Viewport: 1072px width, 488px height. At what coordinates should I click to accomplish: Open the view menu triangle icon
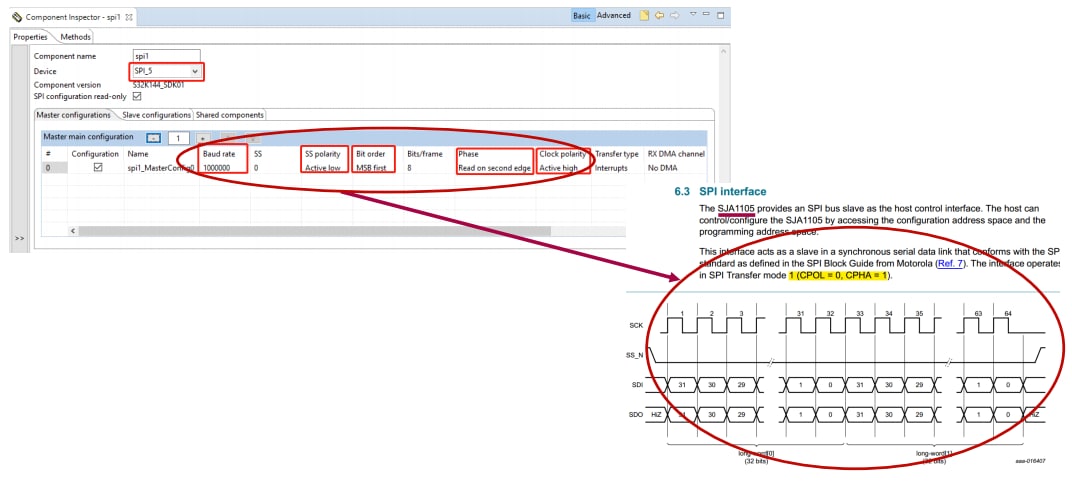coord(693,15)
